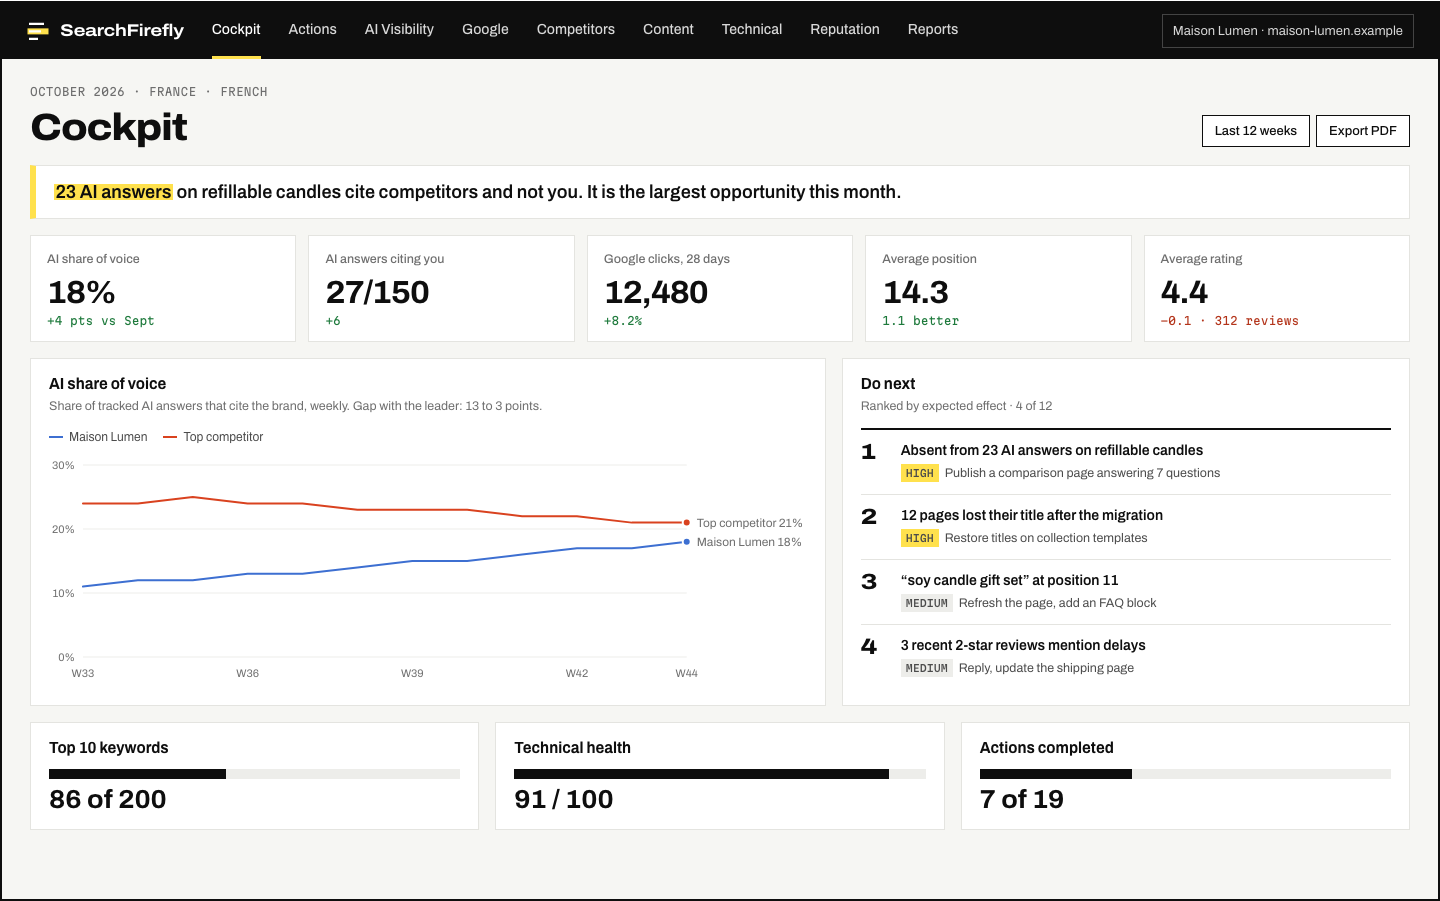Open the Reports tab
This screenshot has height=901, width=1440.
[933, 29]
